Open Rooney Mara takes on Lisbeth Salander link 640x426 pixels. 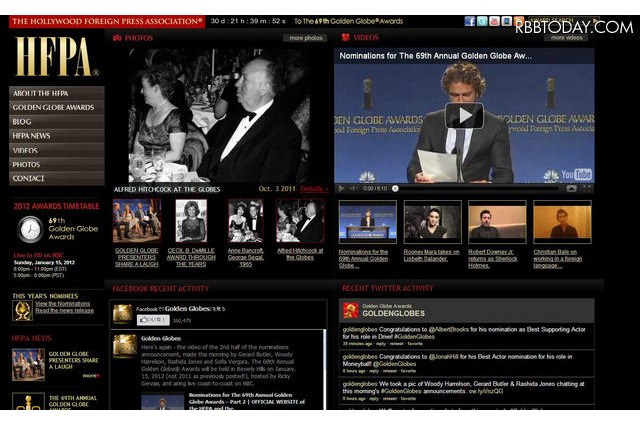click(431, 255)
